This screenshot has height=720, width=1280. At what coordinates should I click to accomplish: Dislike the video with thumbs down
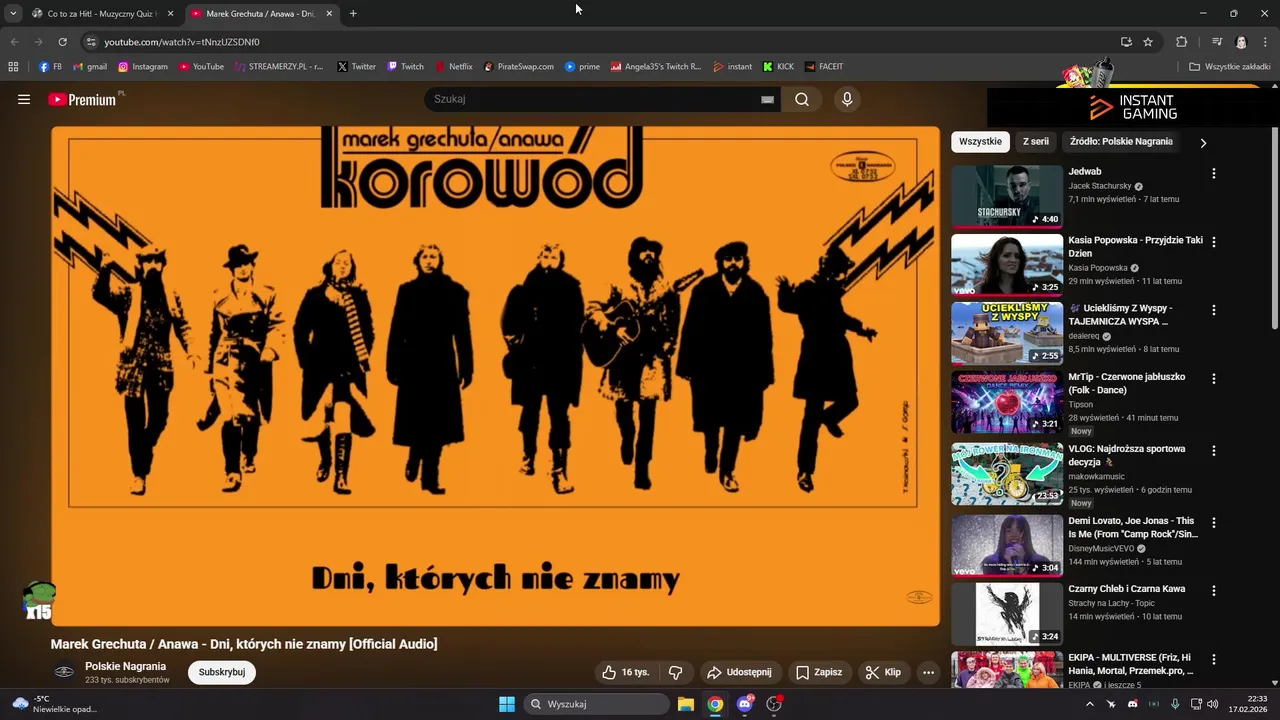coord(675,672)
